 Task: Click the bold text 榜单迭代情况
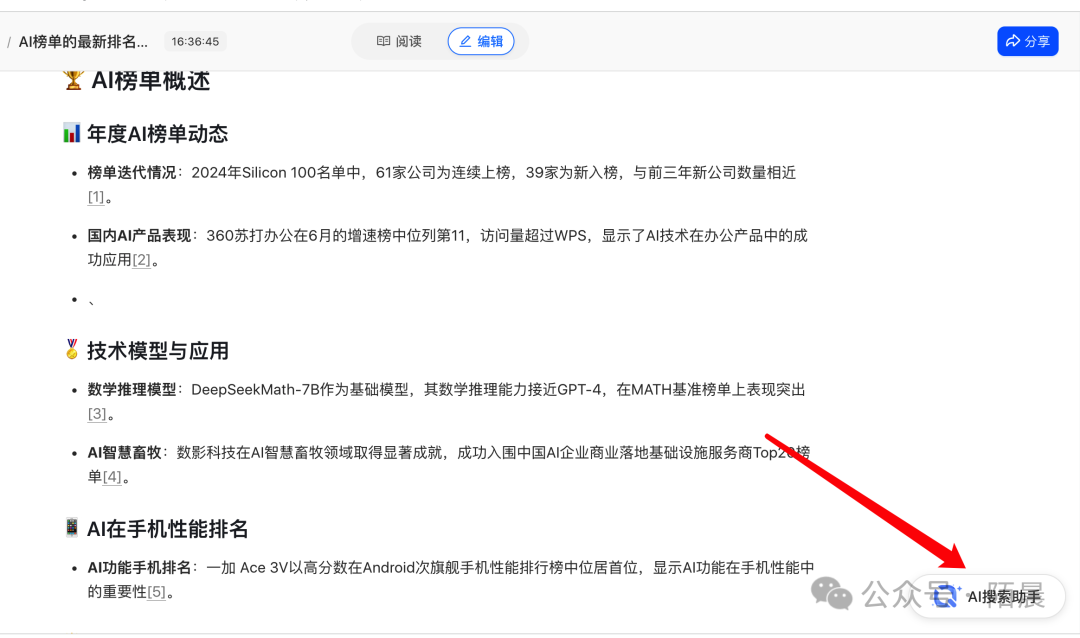[x=132, y=172]
